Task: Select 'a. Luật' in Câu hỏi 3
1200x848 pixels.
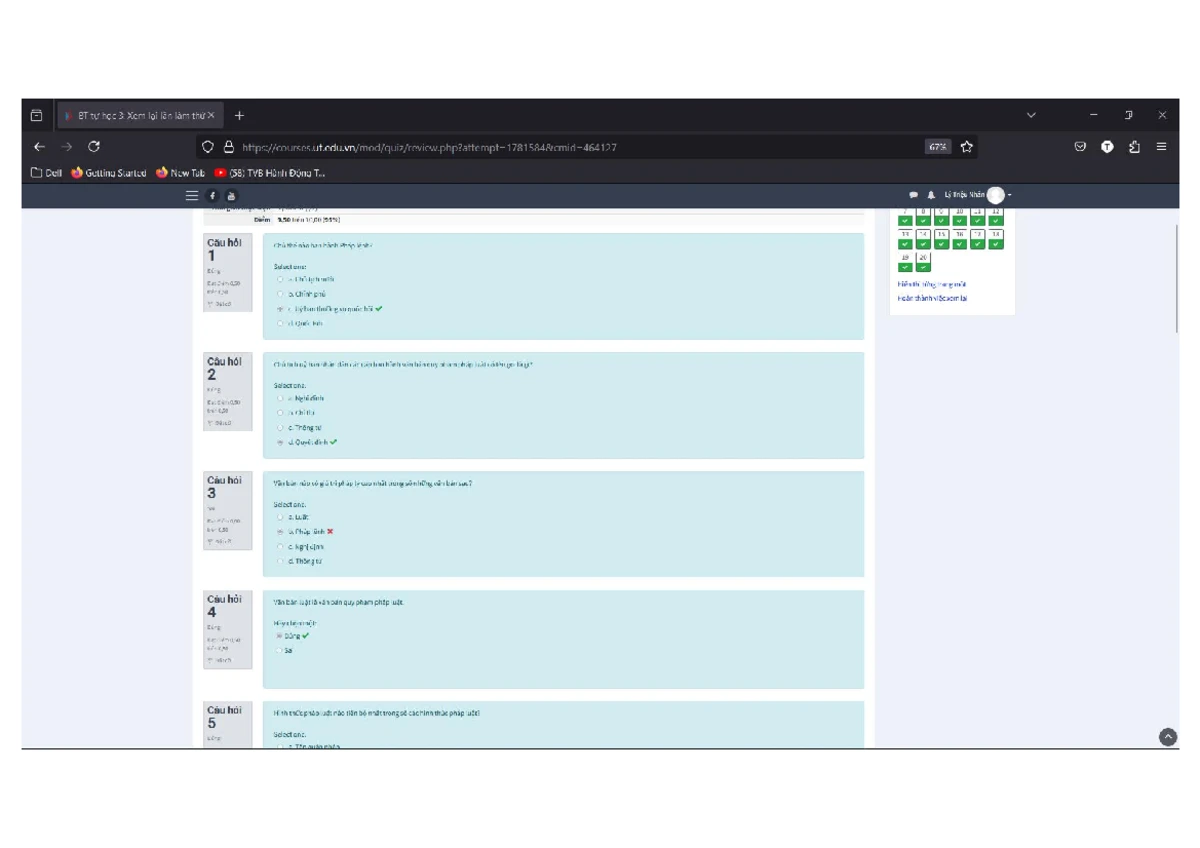Action: tap(281, 517)
